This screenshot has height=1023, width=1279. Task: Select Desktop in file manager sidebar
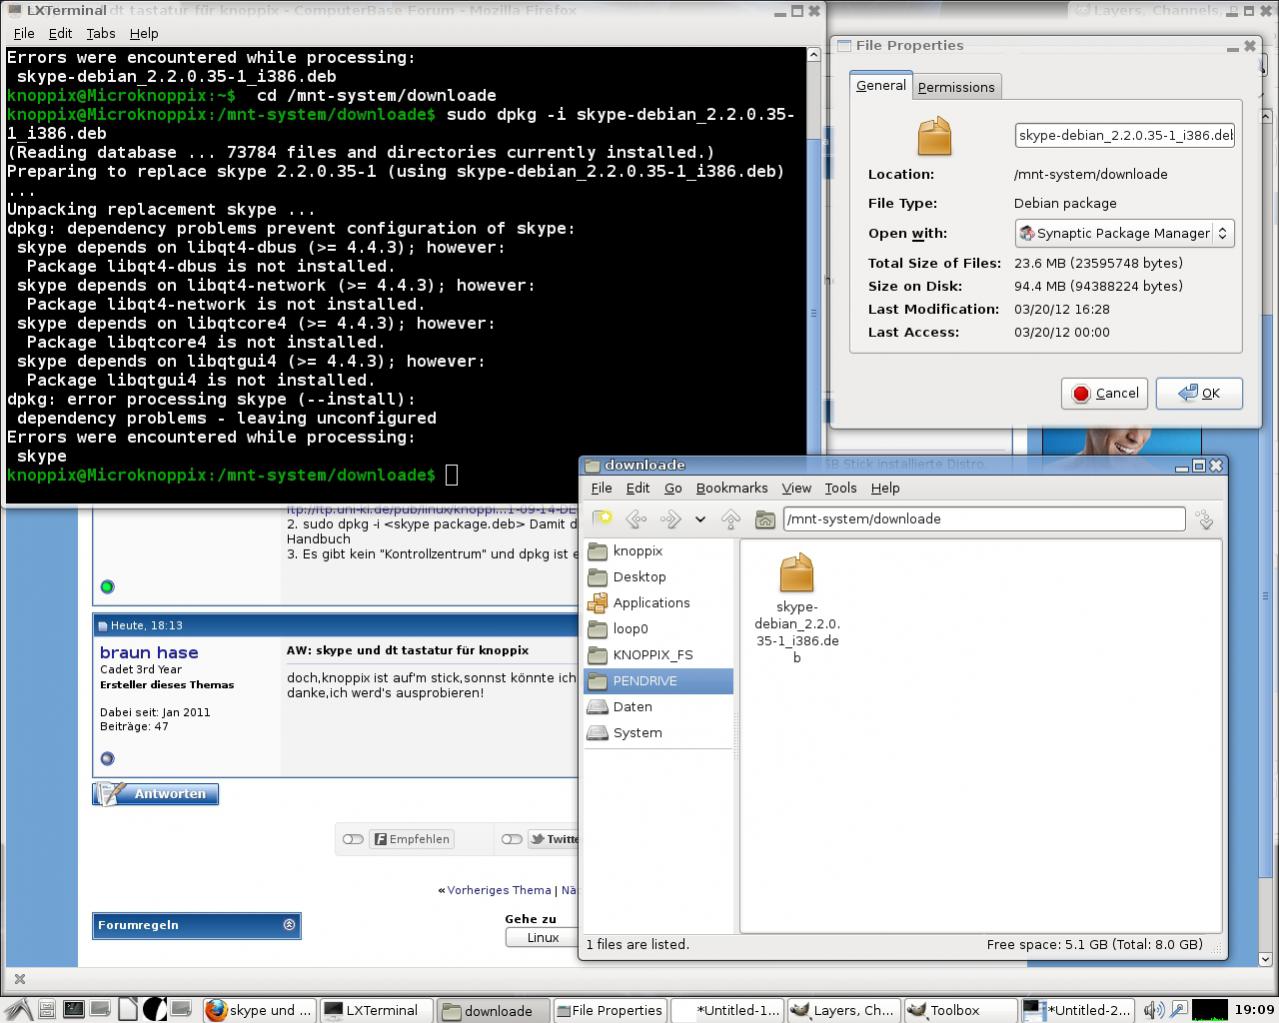658,577
